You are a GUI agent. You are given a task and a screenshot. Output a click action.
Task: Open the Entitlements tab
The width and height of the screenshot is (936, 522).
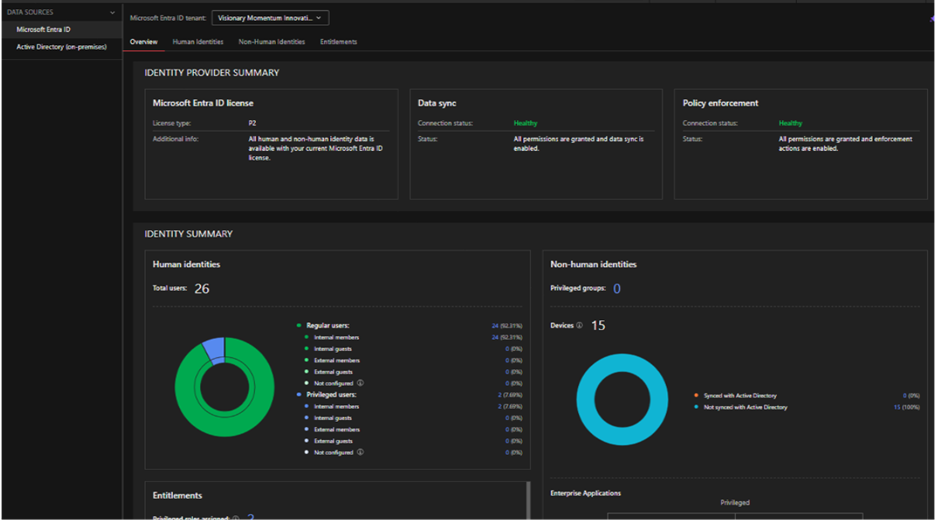338,42
